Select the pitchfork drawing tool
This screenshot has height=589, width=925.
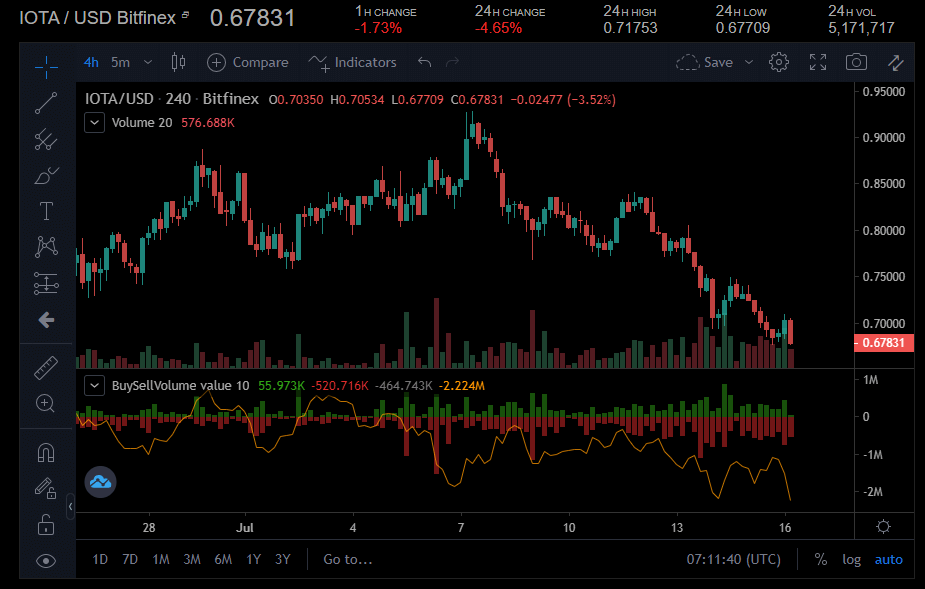(x=46, y=139)
